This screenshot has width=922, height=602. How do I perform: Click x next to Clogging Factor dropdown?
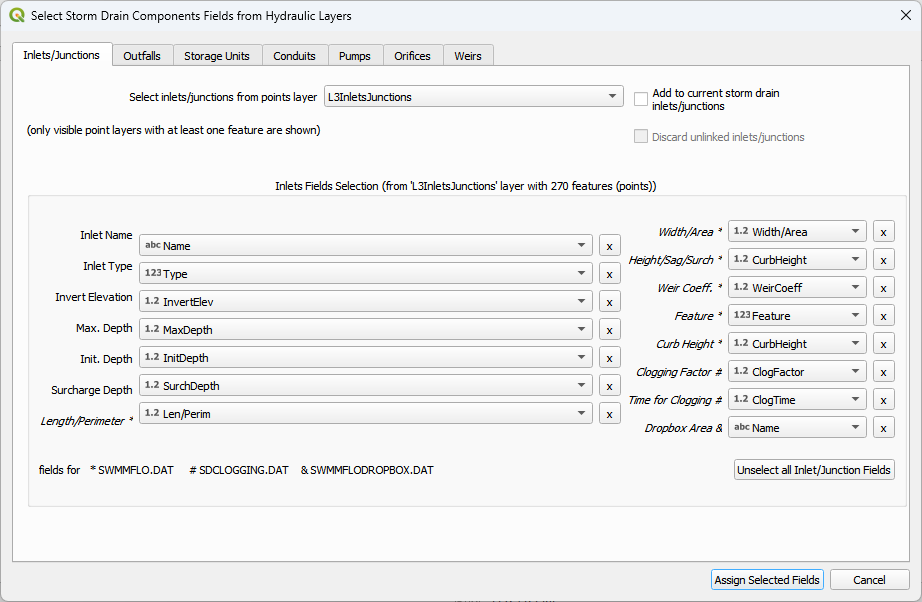tap(883, 372)
